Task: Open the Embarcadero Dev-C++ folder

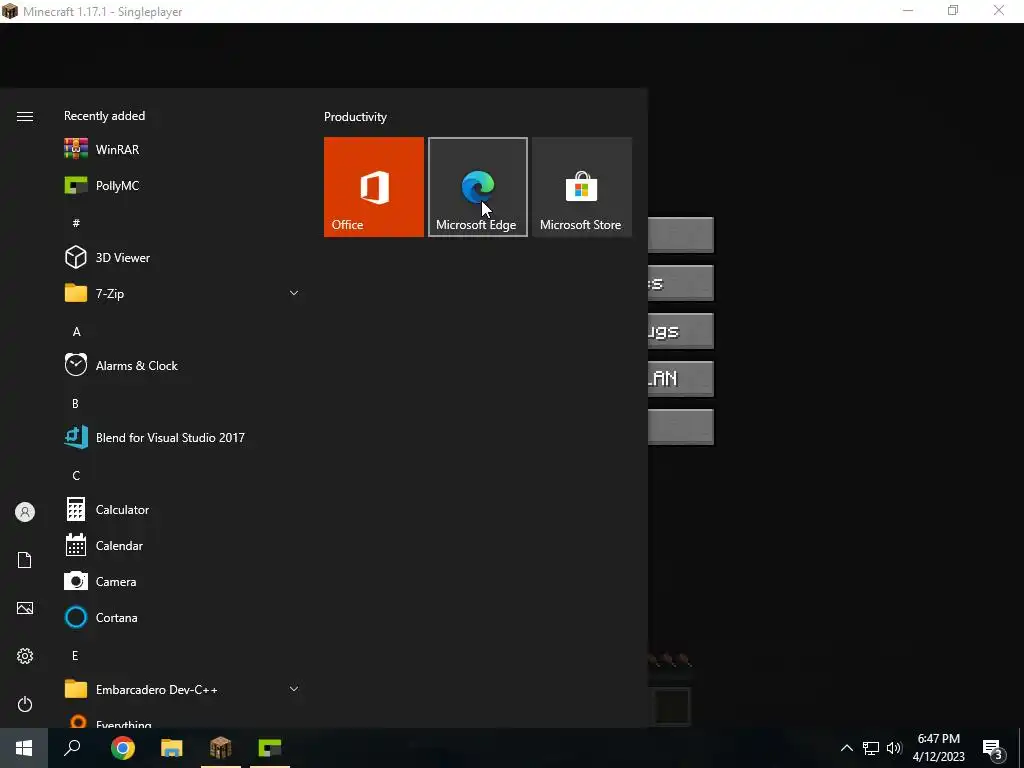Action: point(183,690)
